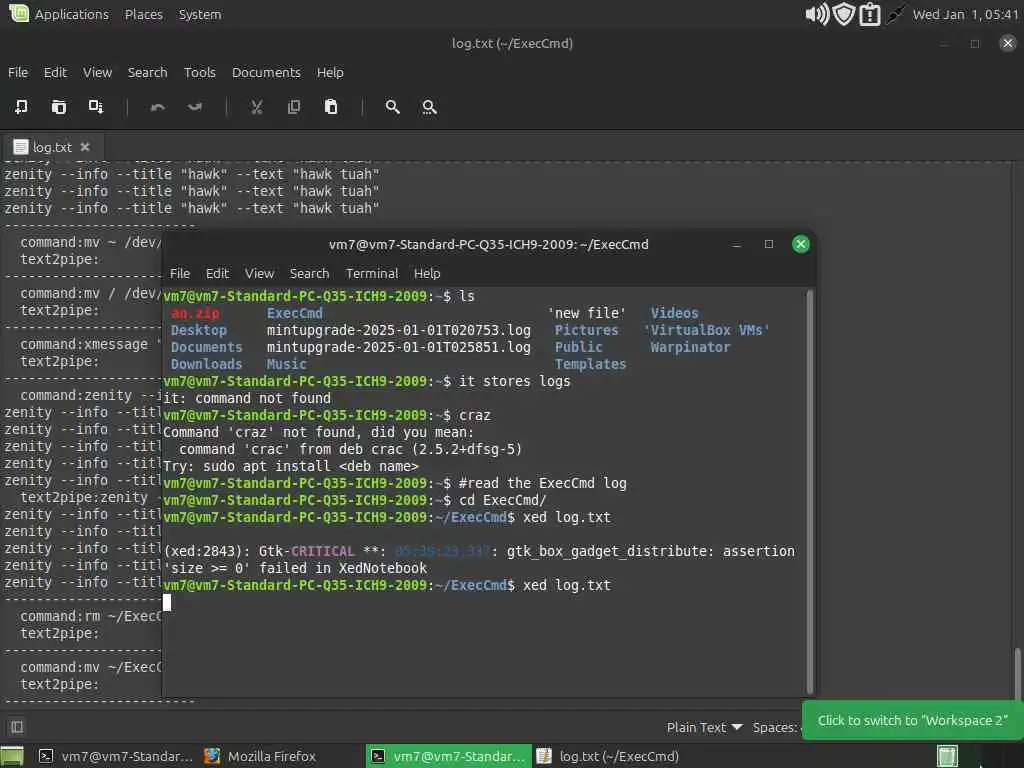Open the Plain Text language dropdown
This screenshot has width=1024, height=768.
point(704,728)
